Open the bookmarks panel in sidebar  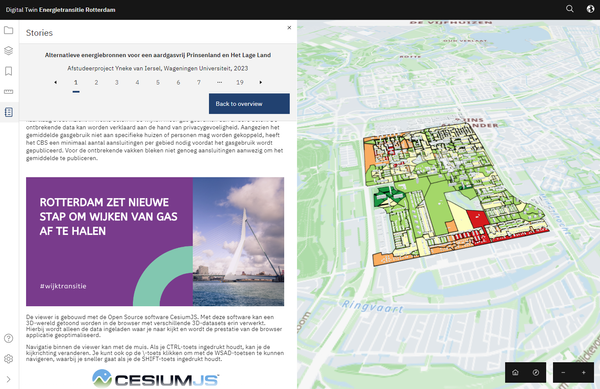tap(8, 71)
